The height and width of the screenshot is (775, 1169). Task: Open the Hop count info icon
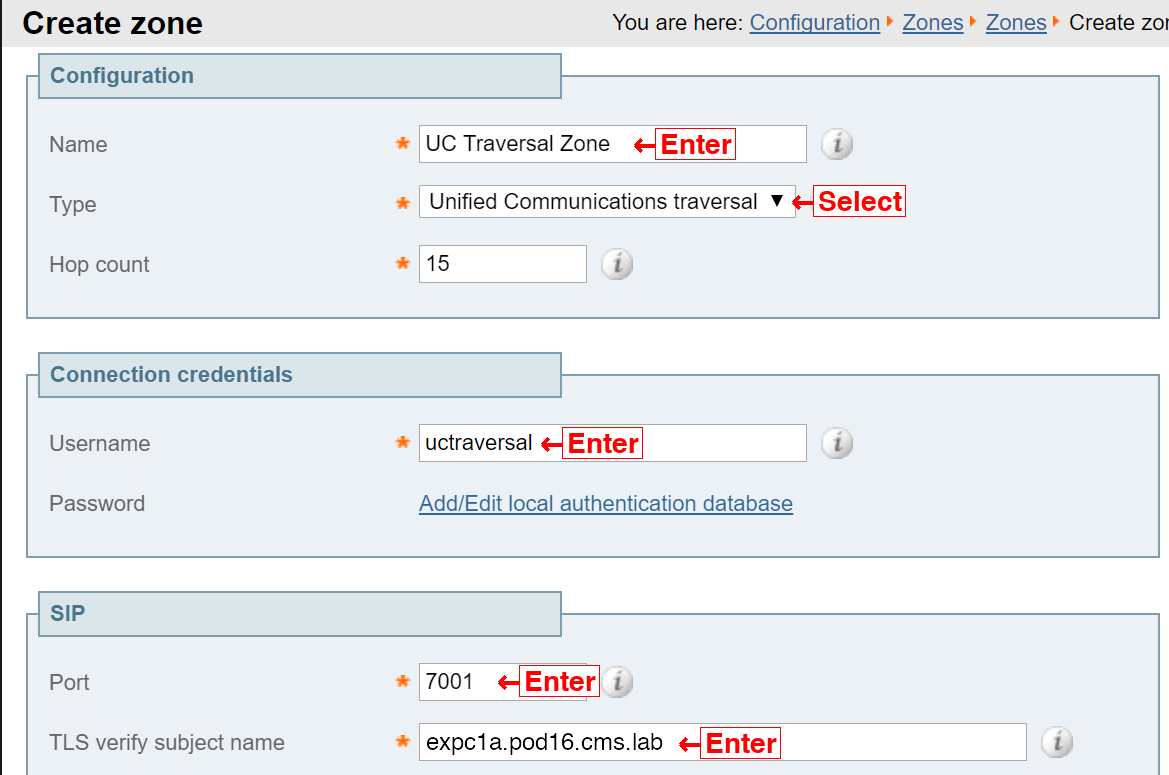617,264
